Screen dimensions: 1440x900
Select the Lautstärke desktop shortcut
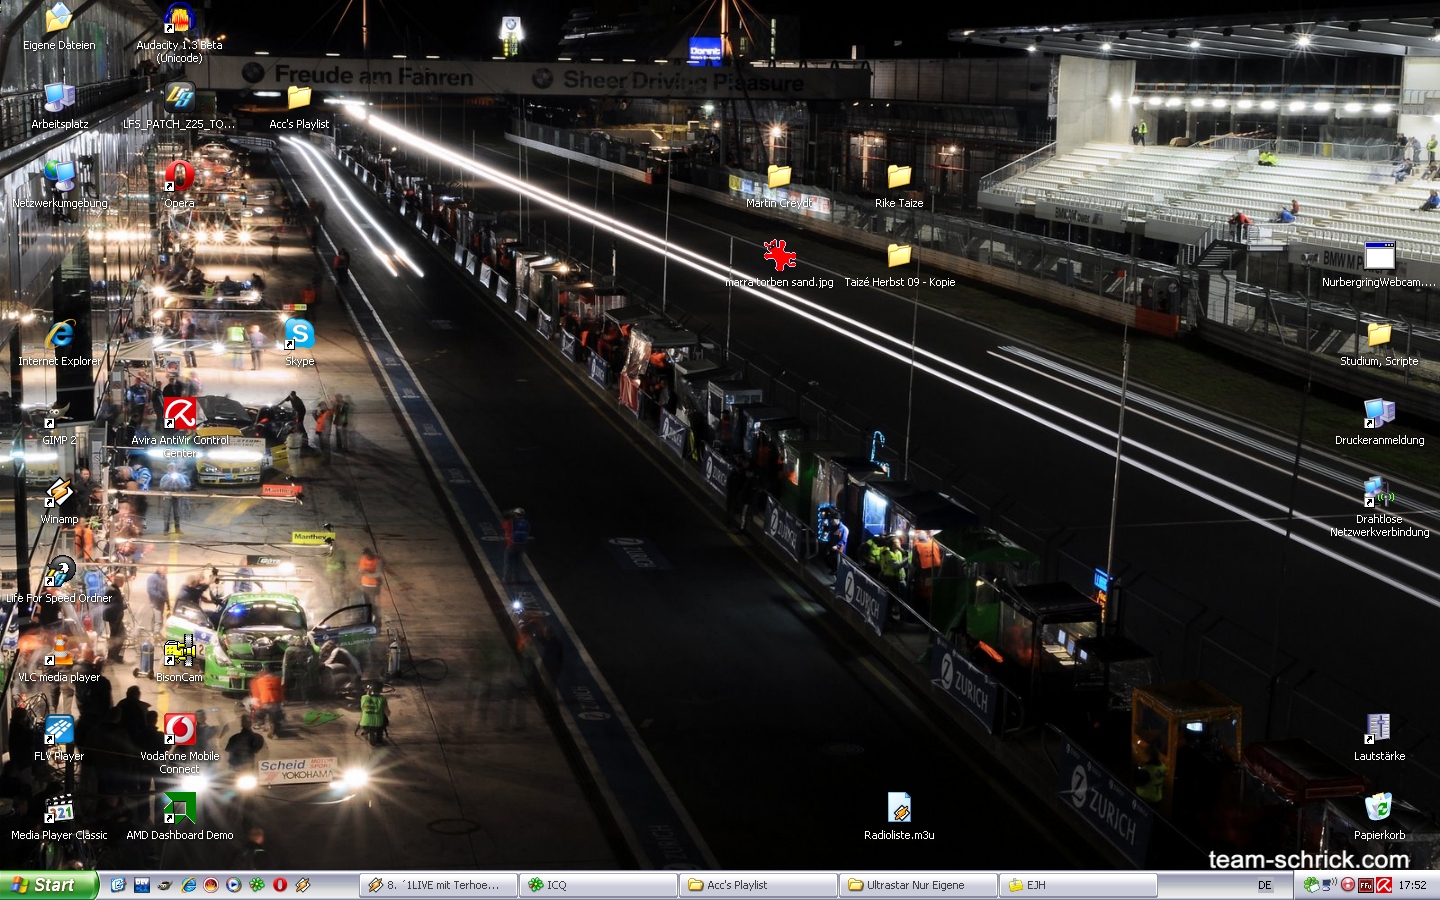tap(1379, 739)
